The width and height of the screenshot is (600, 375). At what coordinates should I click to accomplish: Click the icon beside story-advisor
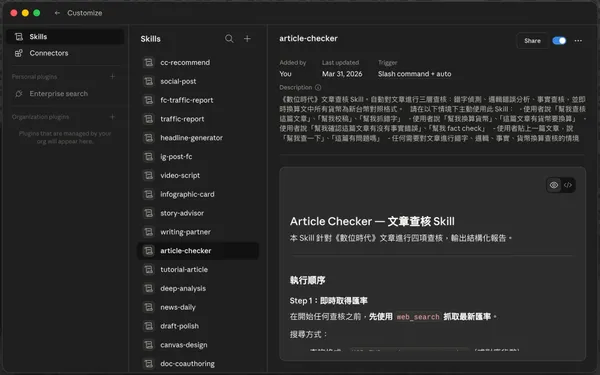click(148, 213)
